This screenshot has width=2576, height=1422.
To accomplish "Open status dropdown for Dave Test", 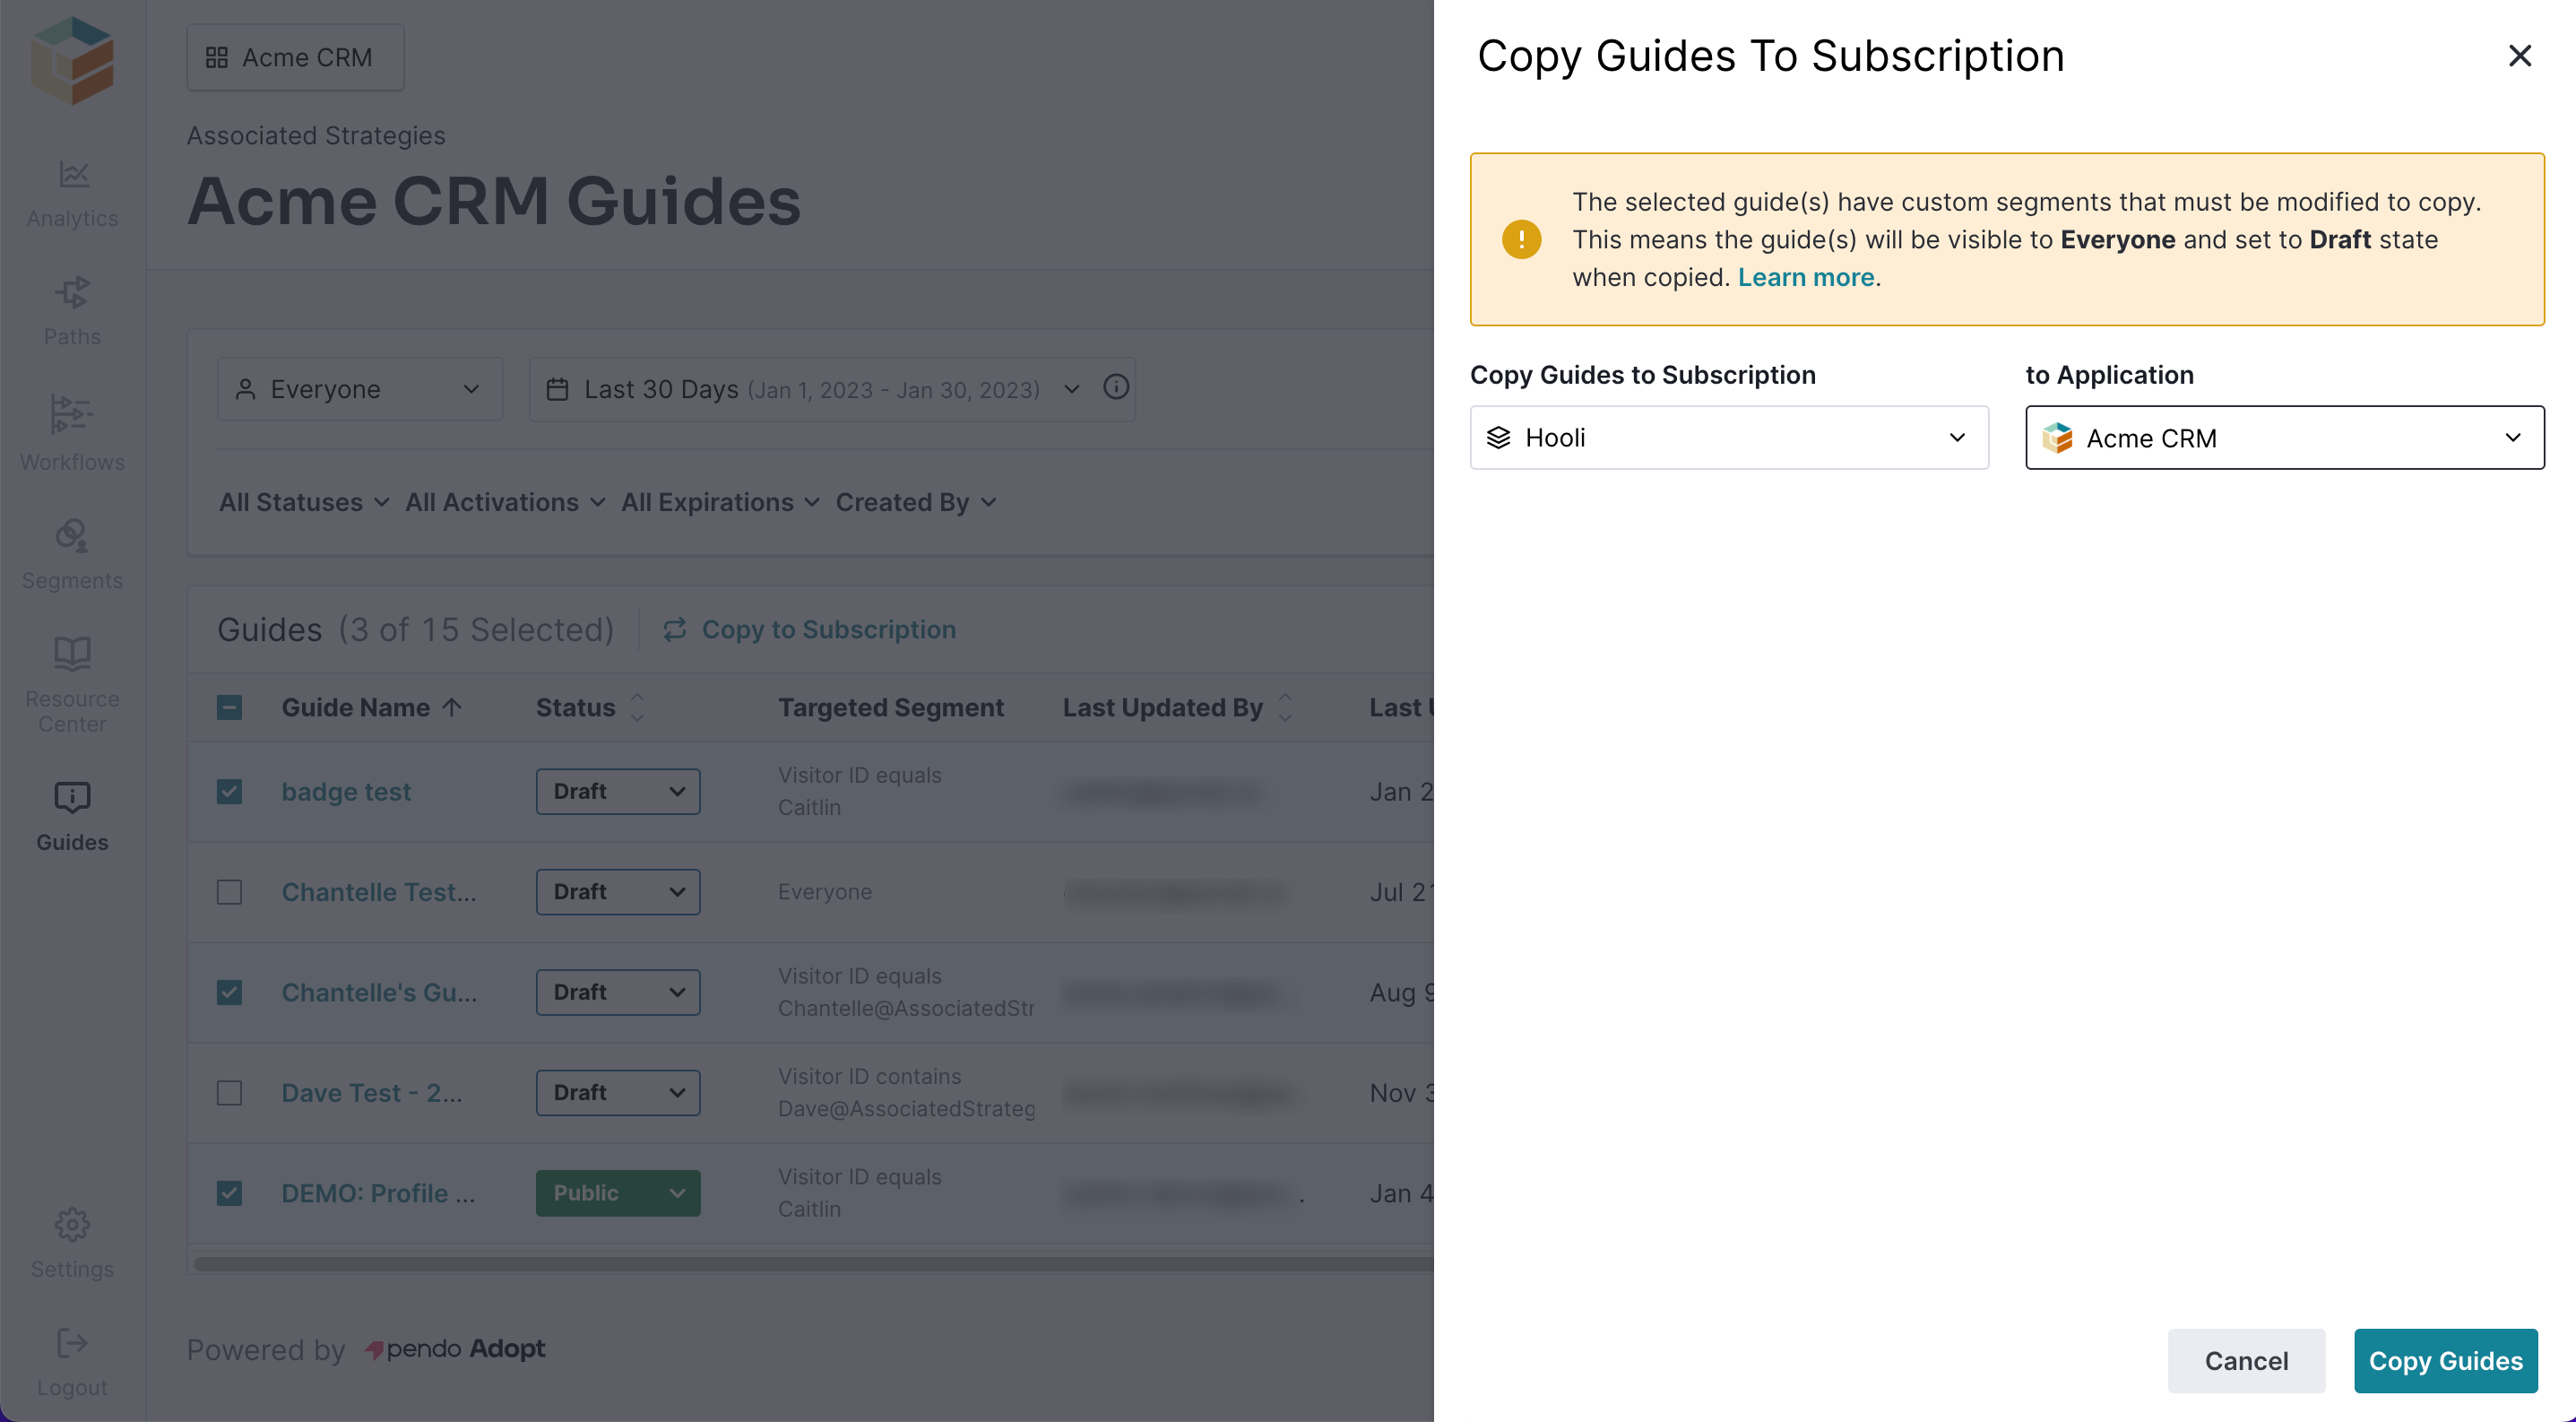I will coord(618,1092).
